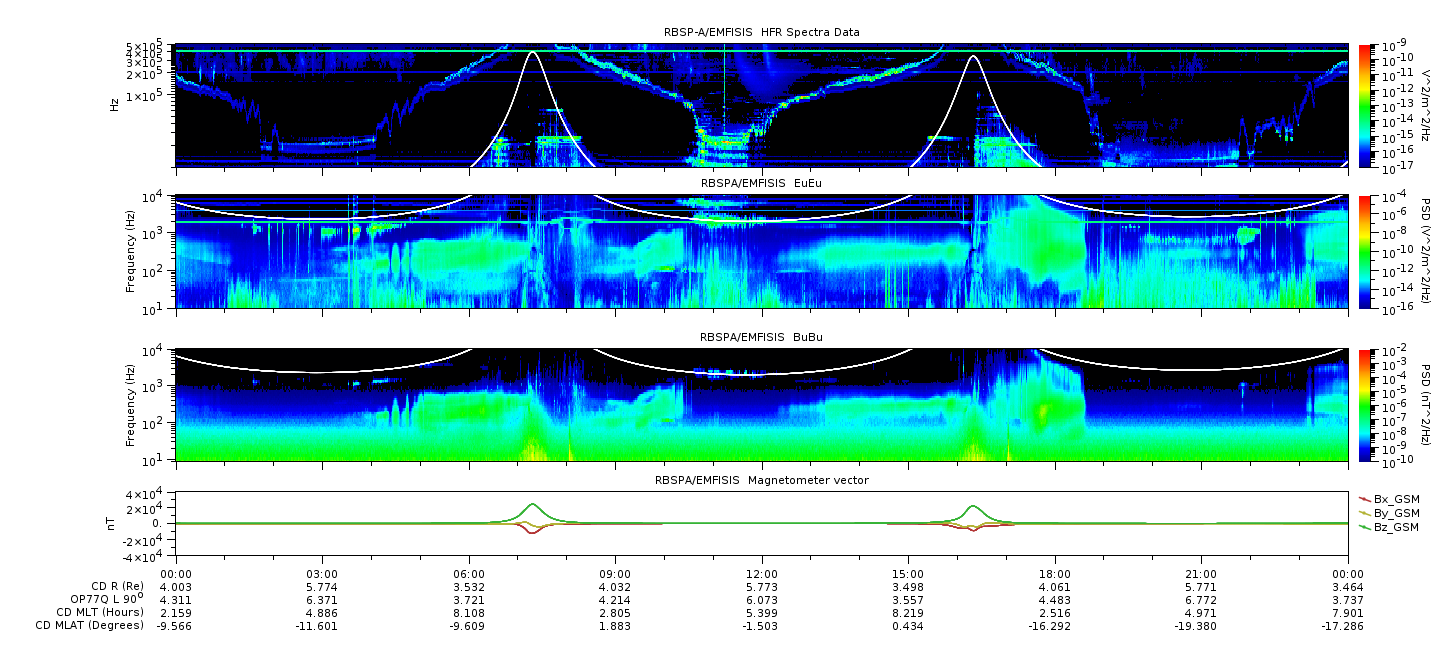Click the RBSPA/EMFISIS EuEu title
1447x658 pixels.
click(x=762, y=184)
